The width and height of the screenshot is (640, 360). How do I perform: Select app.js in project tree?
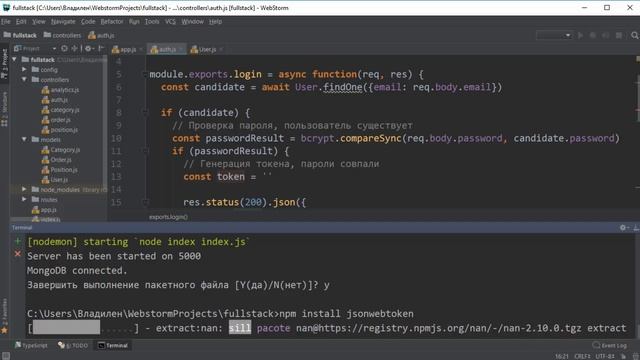coord(44,210)
